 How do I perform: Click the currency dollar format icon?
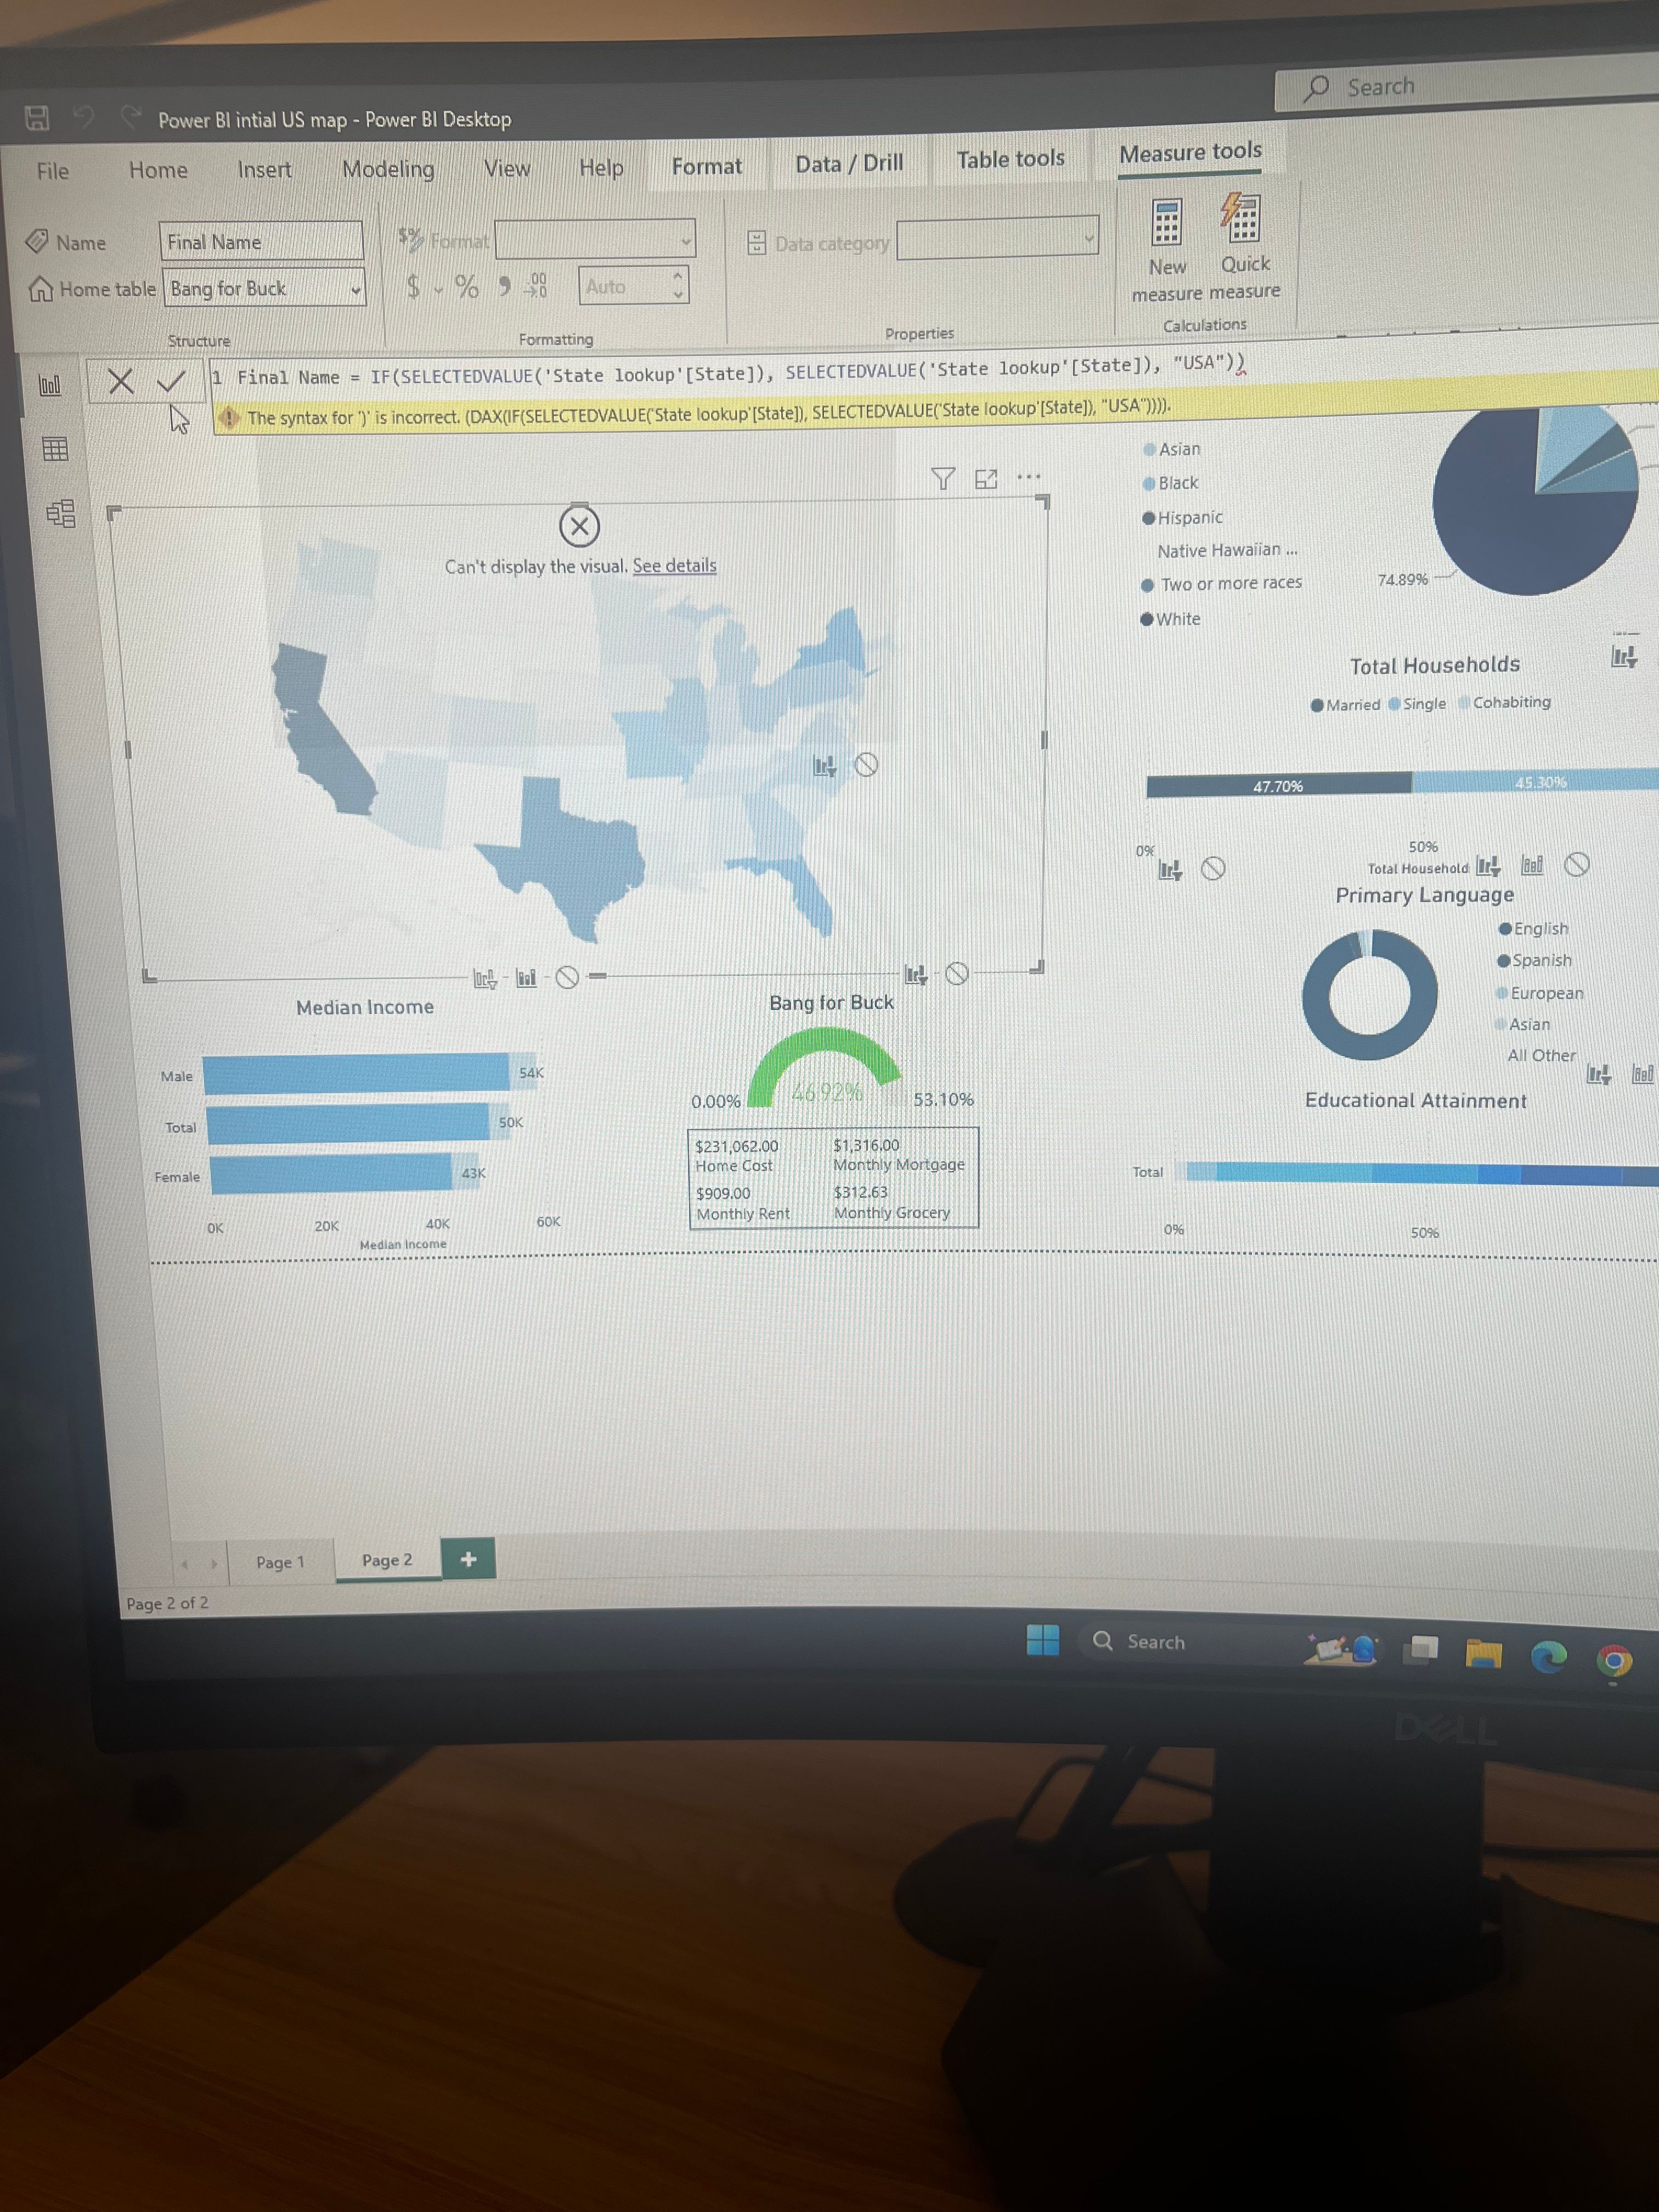point(413,287)
